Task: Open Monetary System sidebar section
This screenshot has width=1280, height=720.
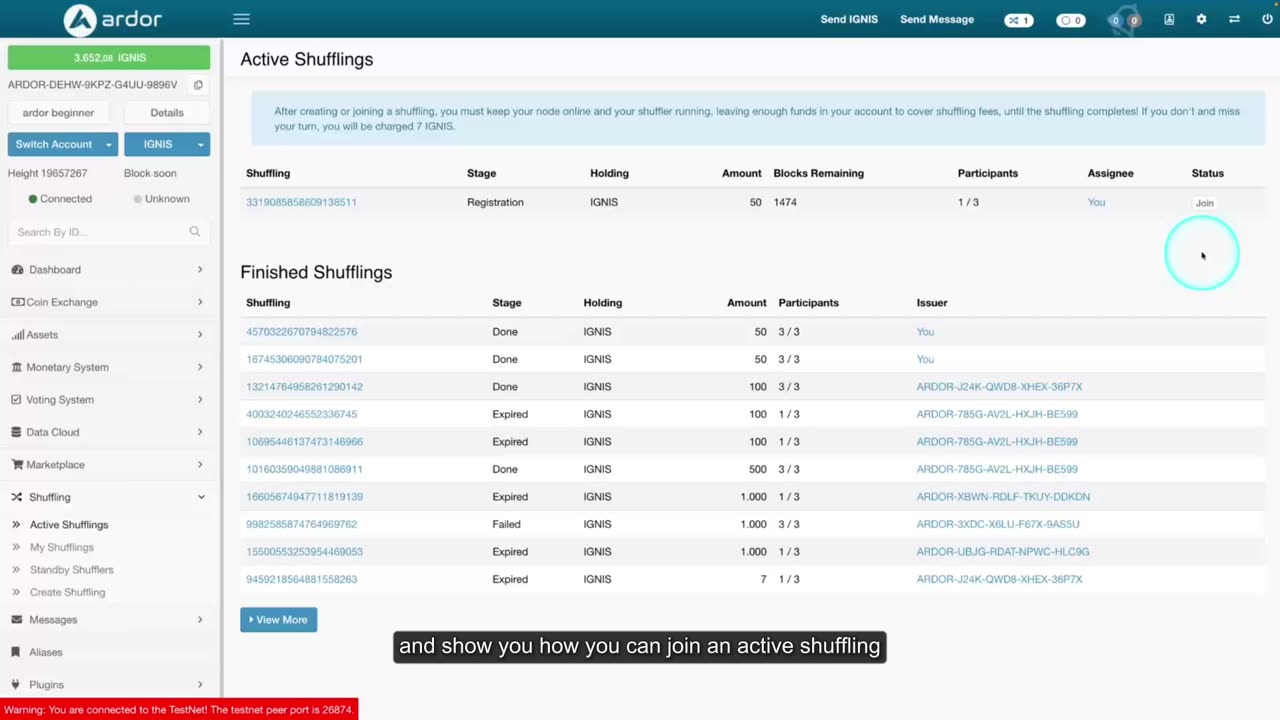Action: coord(108,367)
